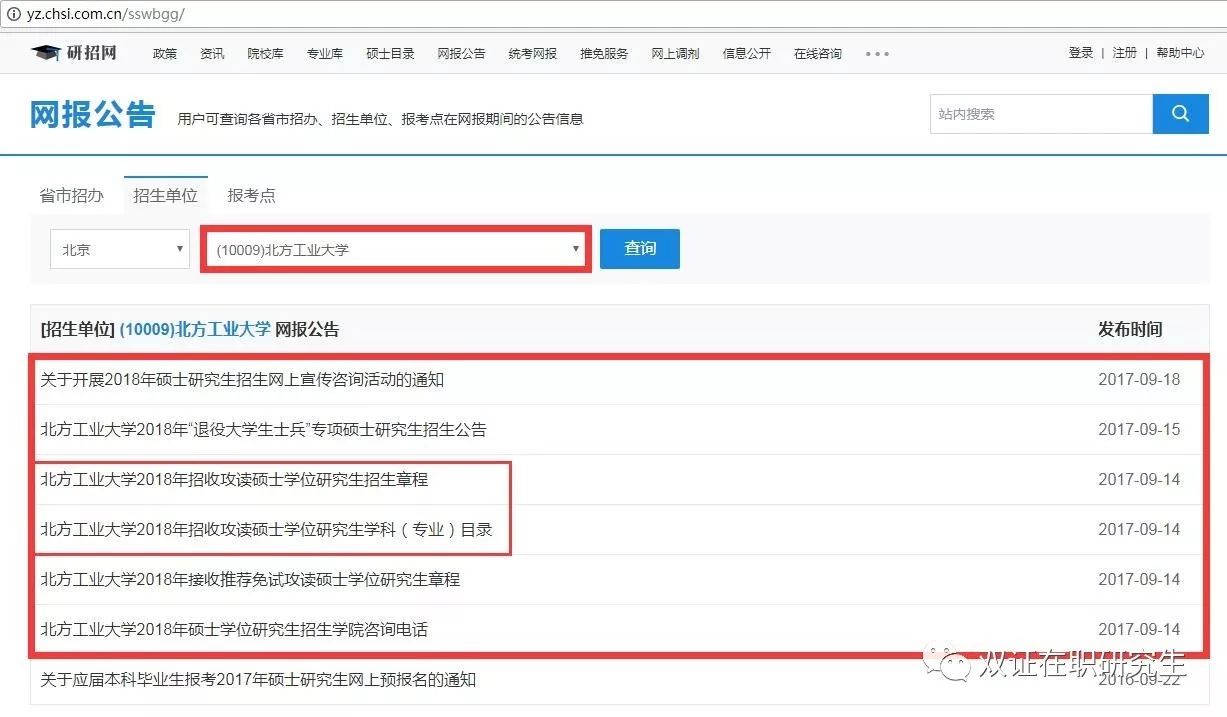Select the 招生单位 tab
This screenshot has width=1227, height=717.
click(165, 196)
